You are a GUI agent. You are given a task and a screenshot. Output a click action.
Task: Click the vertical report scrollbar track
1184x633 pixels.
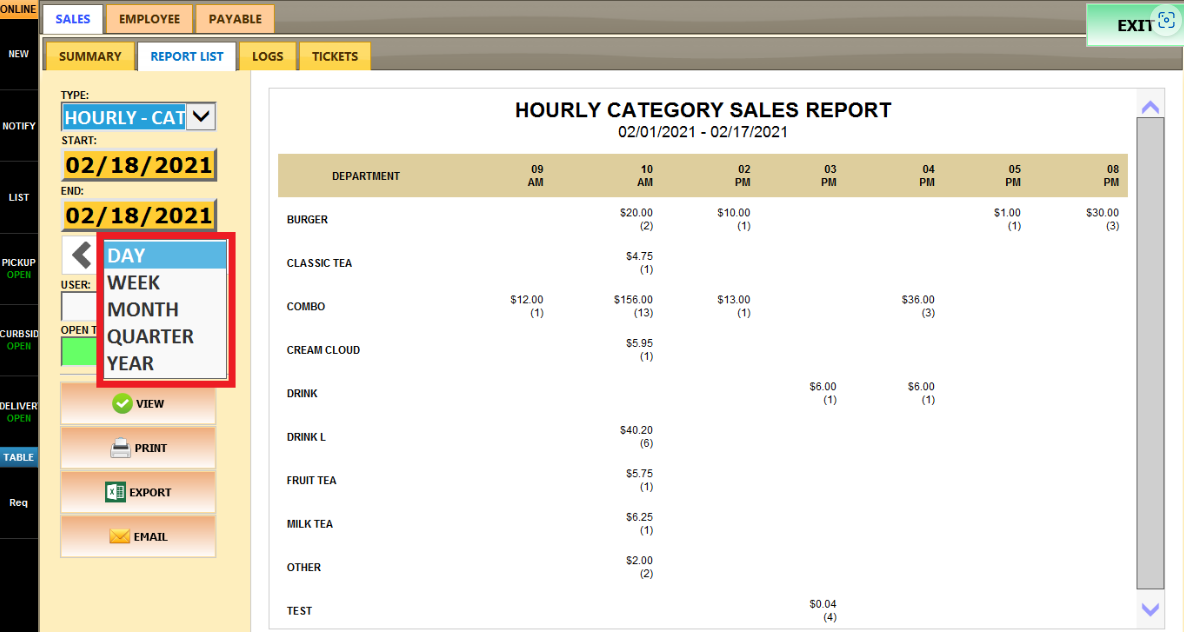tap(1150, 350)
